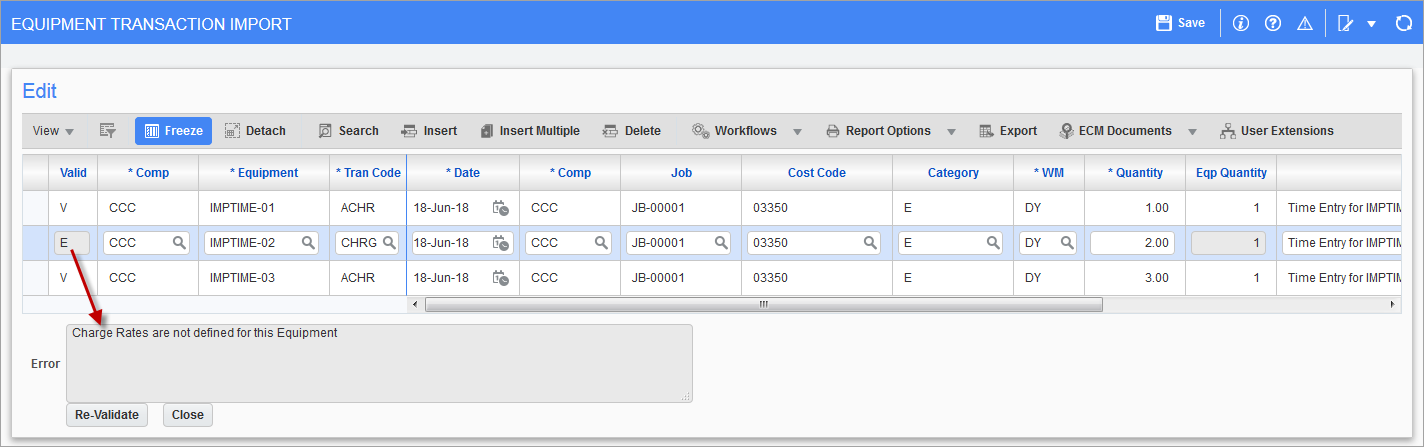Click the query by example filter icon
This screenshot has width=1424, height=447.
[108, 131]
